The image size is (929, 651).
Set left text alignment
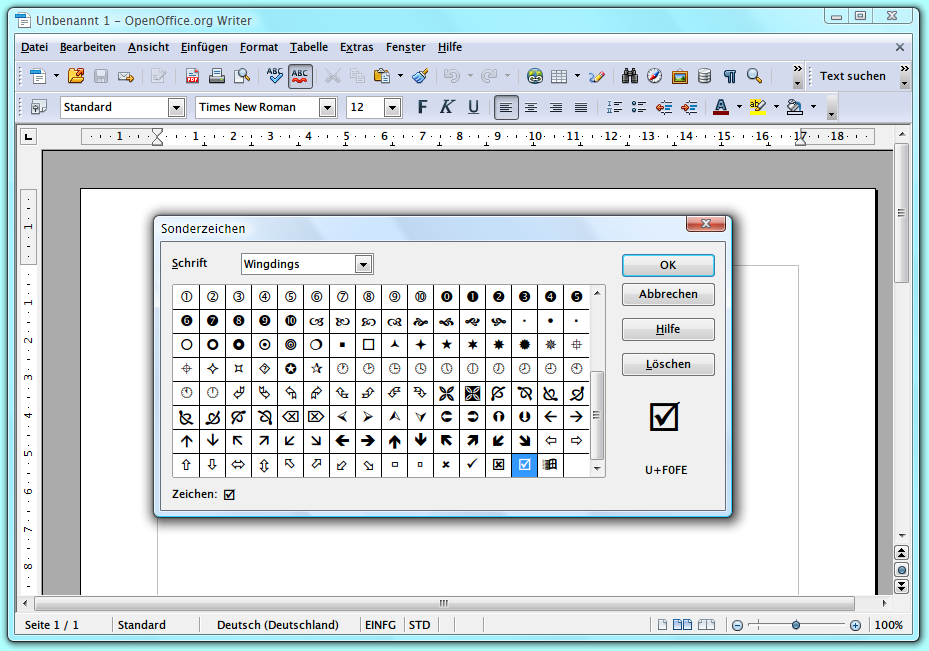(506, 107)
